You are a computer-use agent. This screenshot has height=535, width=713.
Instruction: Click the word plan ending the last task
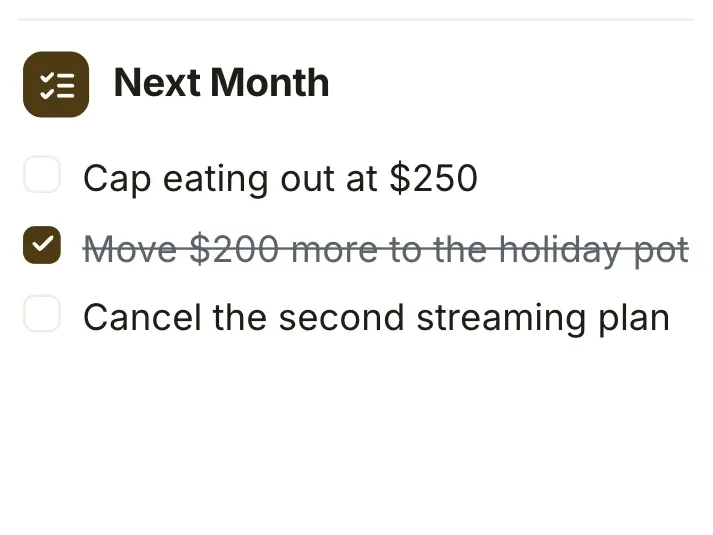point(634,319)
